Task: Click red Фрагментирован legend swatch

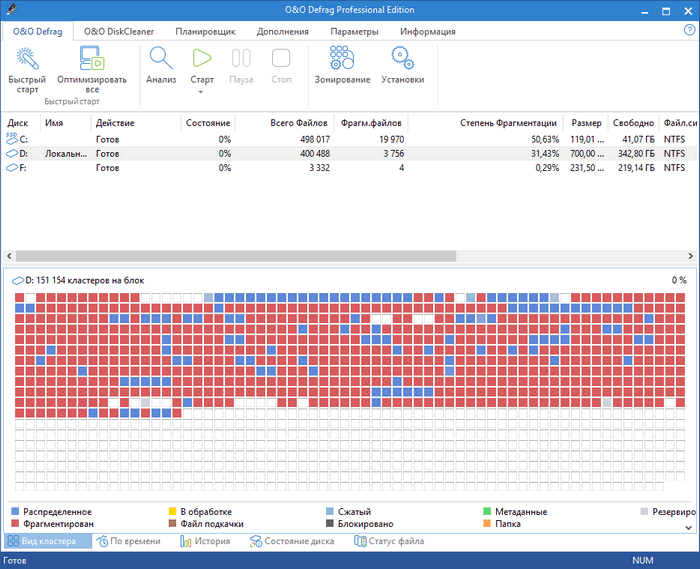Action: pyautogui.click(x=15, y=523)
